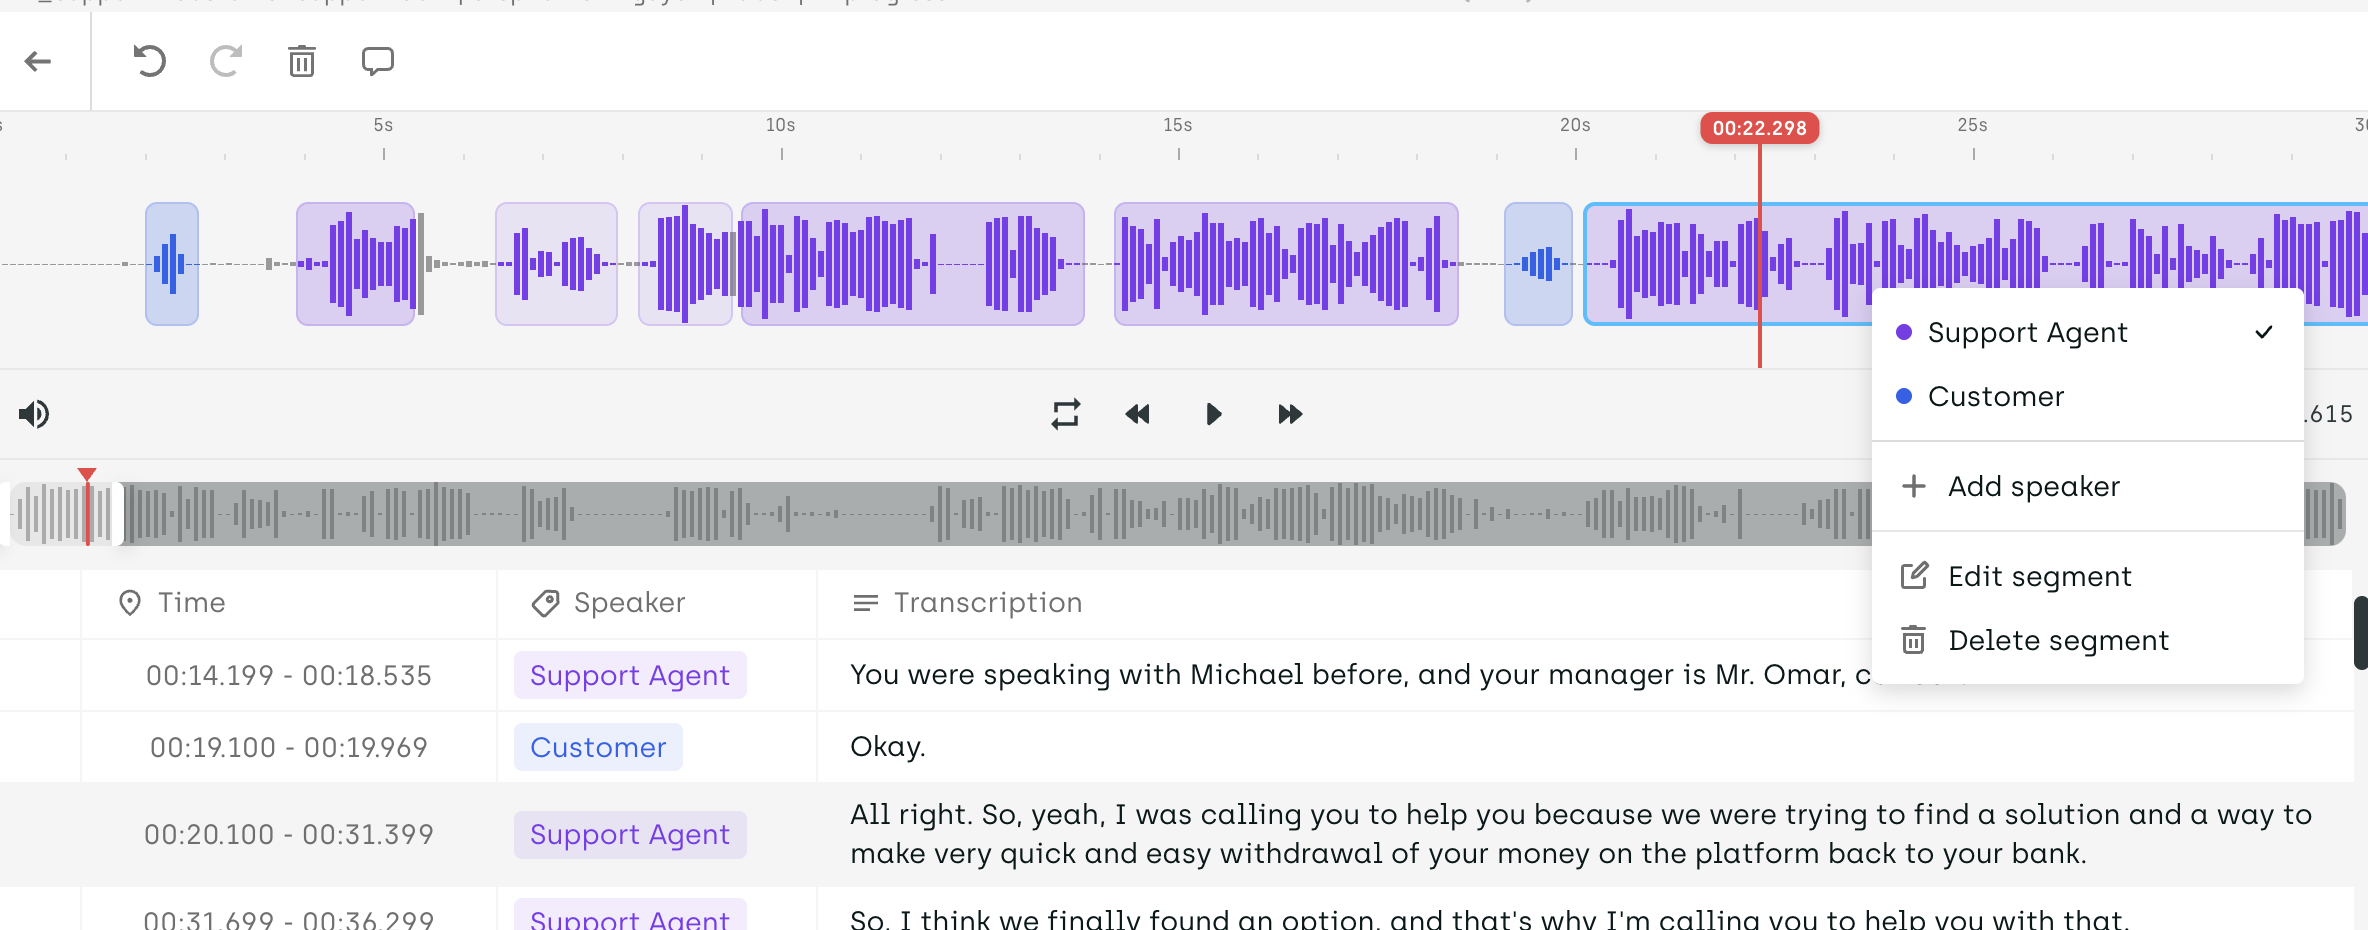Choose Add speaker from the context menu
The image size is (2368, 930).
coord(2087,486)
